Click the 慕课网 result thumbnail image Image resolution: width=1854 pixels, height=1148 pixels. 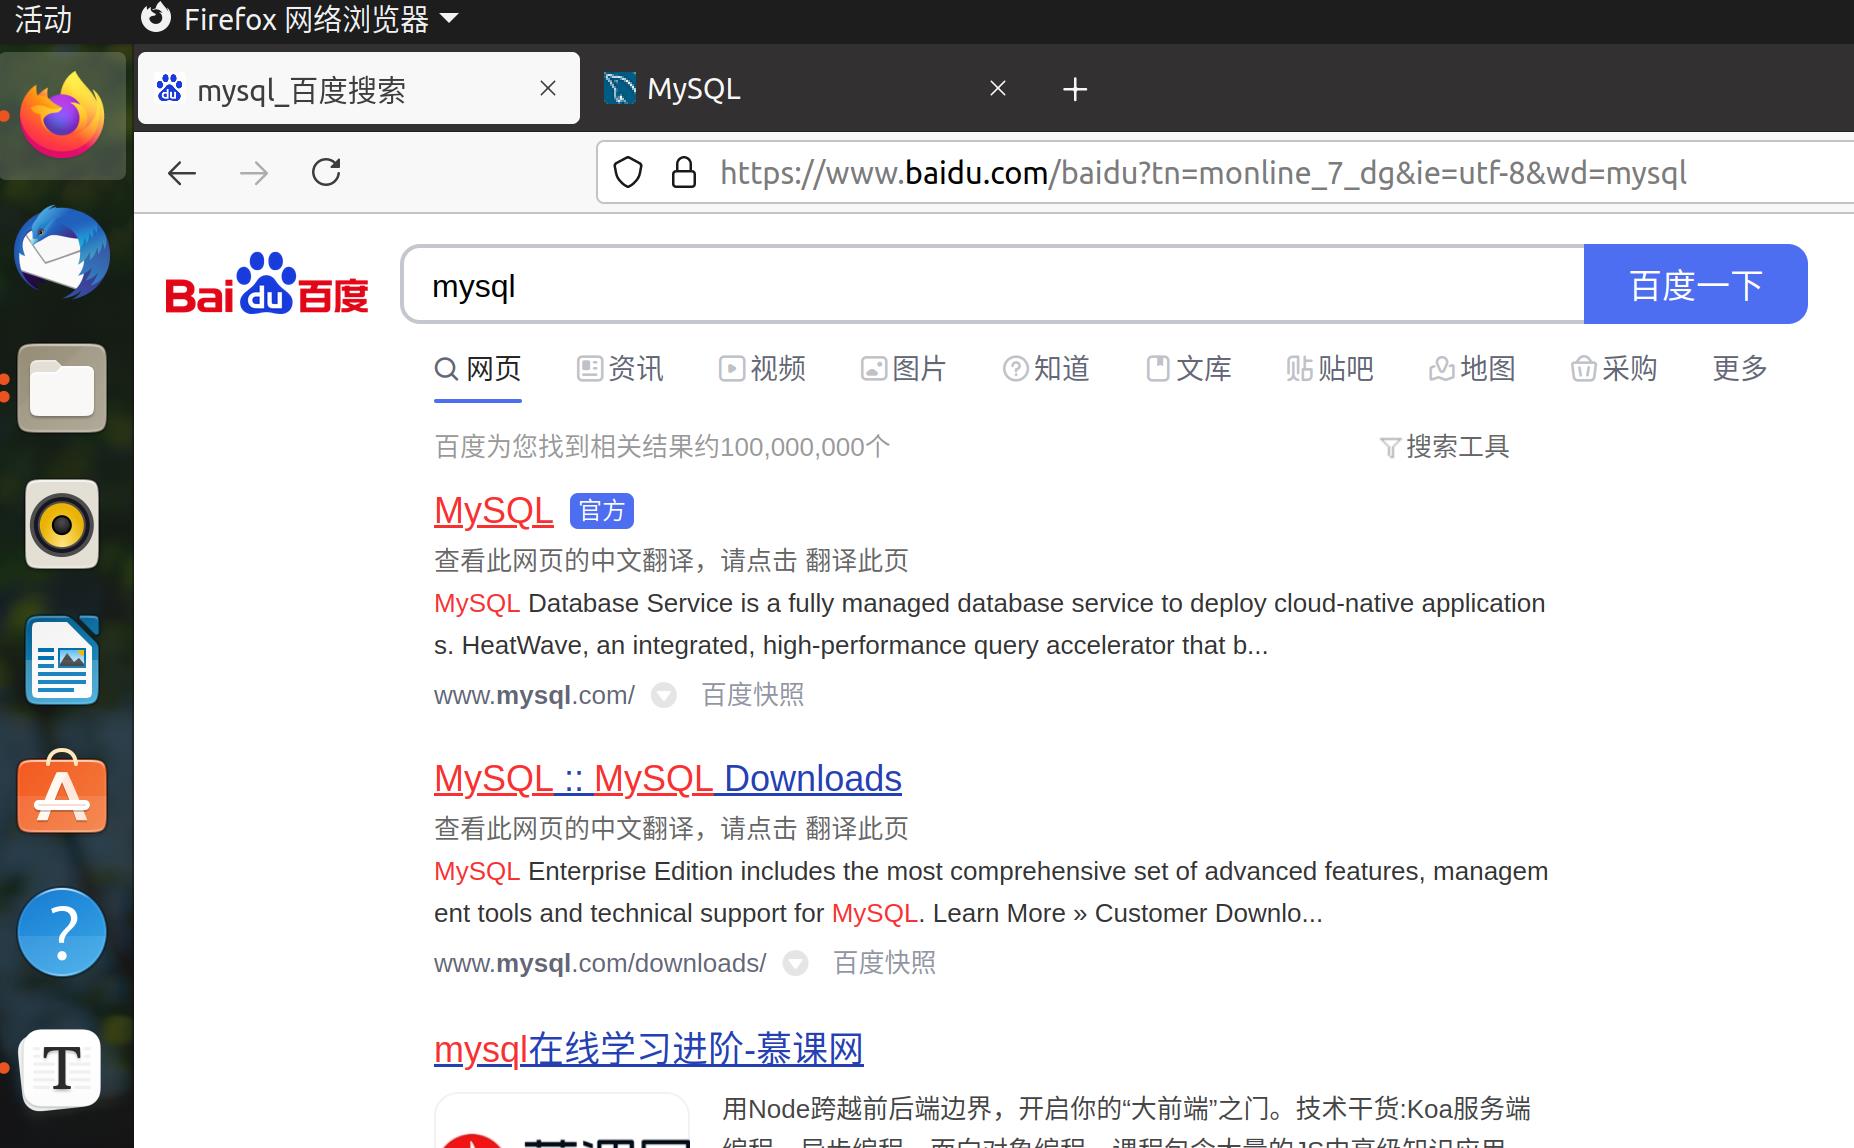pos(562,1121)
